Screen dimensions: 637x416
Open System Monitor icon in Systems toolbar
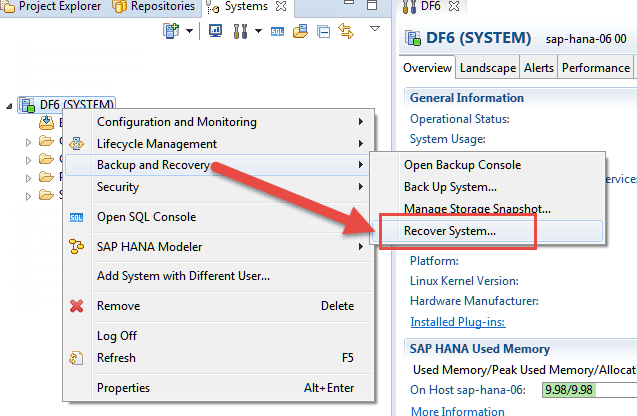click(215, 31)
